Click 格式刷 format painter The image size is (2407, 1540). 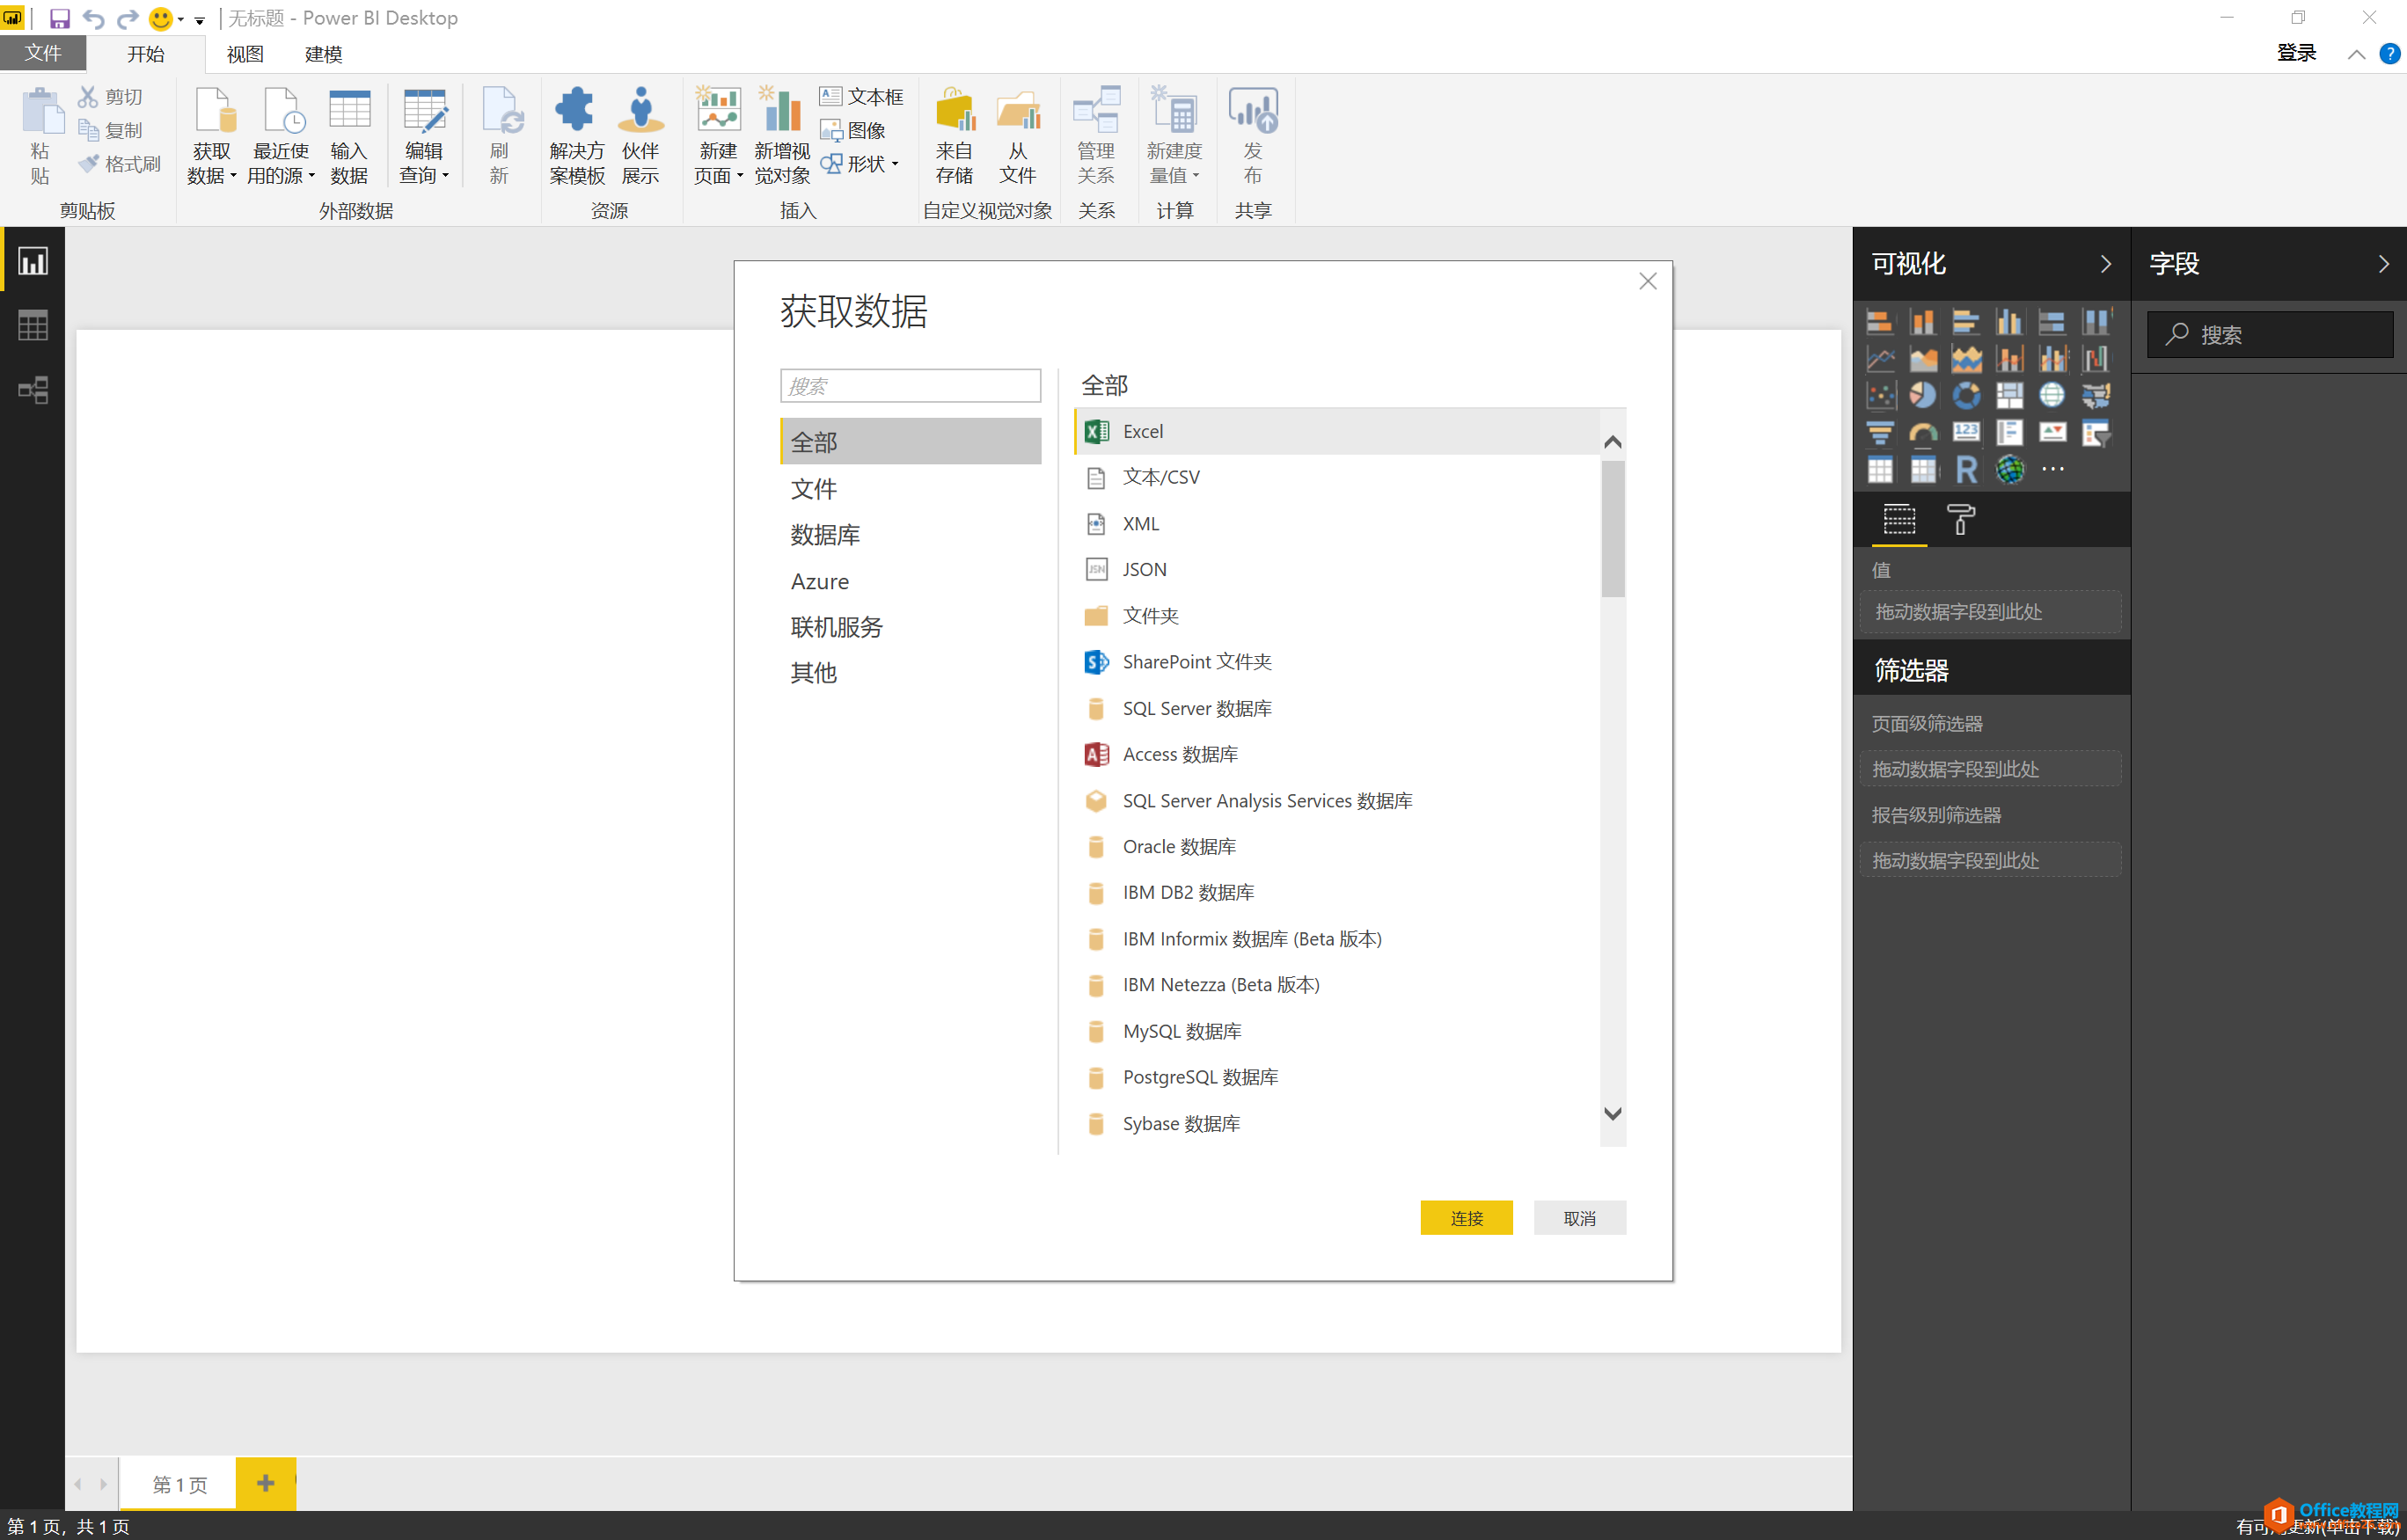(119, 164)
